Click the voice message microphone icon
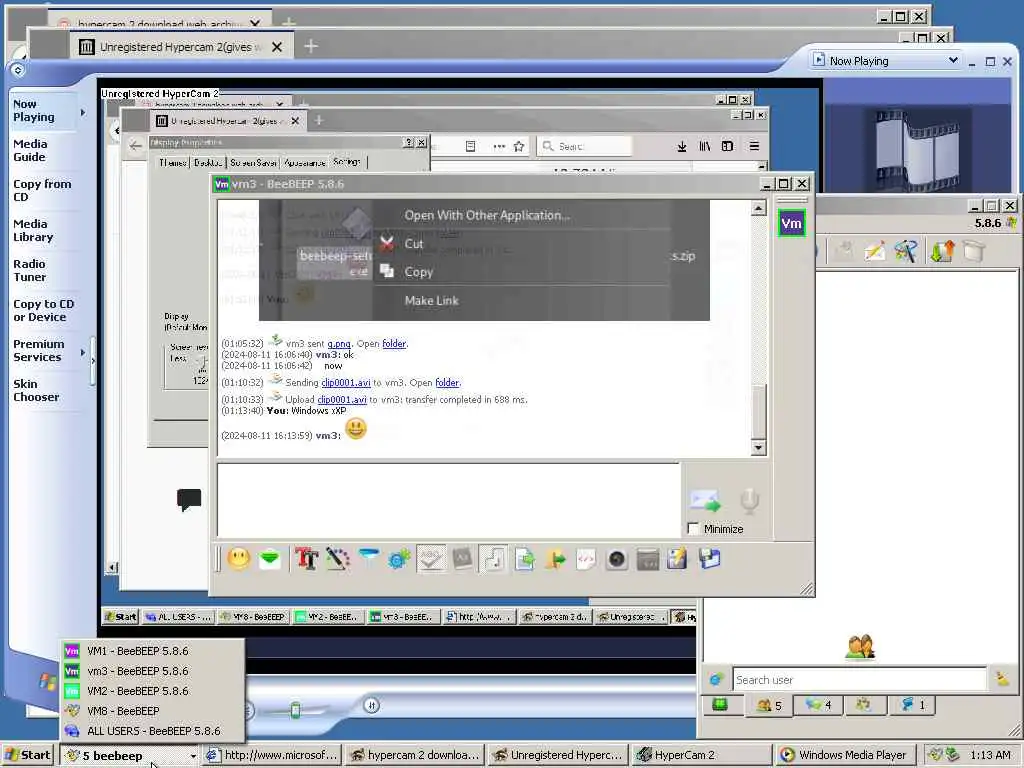This screenshot has height=768, width=1024. [x=749, y=501]
